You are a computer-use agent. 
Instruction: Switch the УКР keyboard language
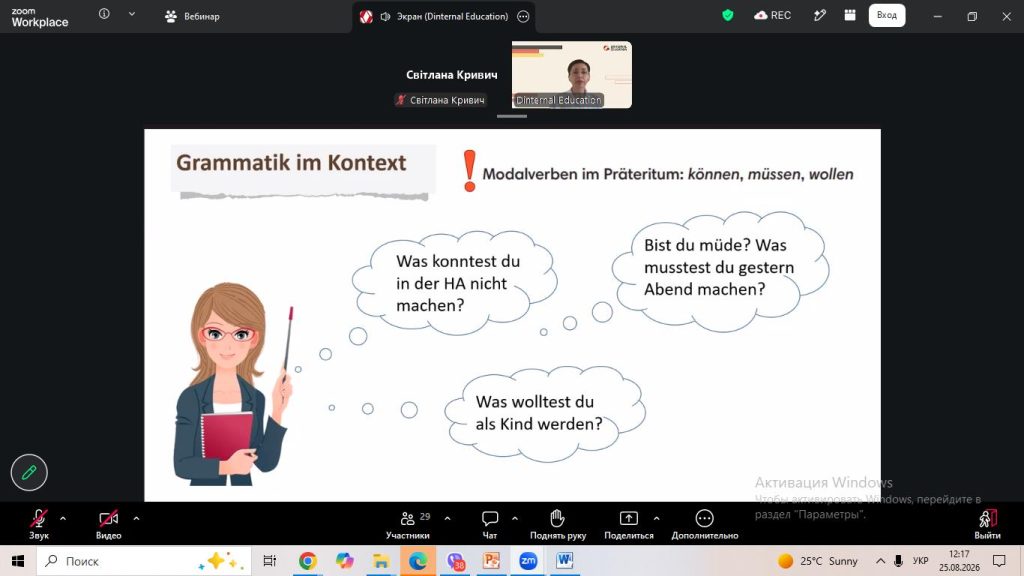(921, 561)
